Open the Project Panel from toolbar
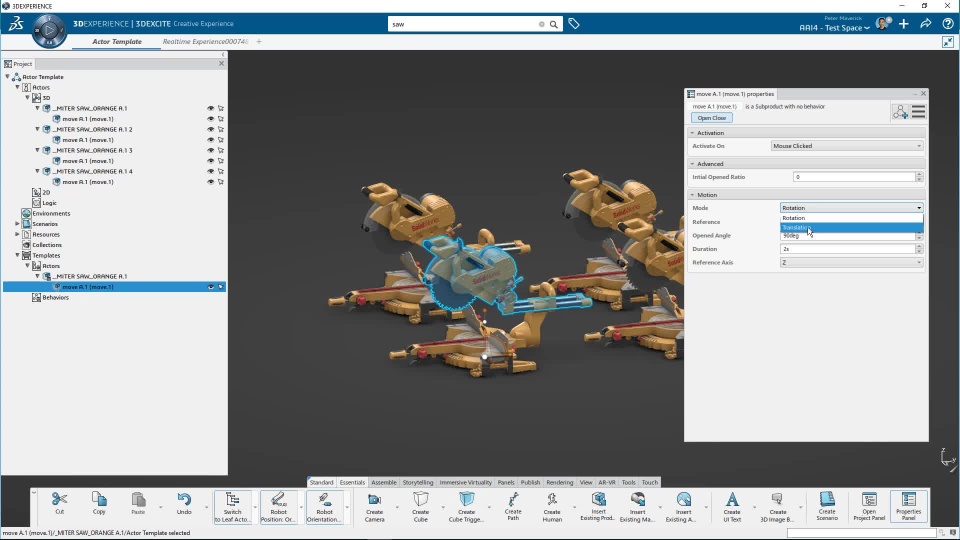This screenshot has height=540, width=960. point(869,499)
